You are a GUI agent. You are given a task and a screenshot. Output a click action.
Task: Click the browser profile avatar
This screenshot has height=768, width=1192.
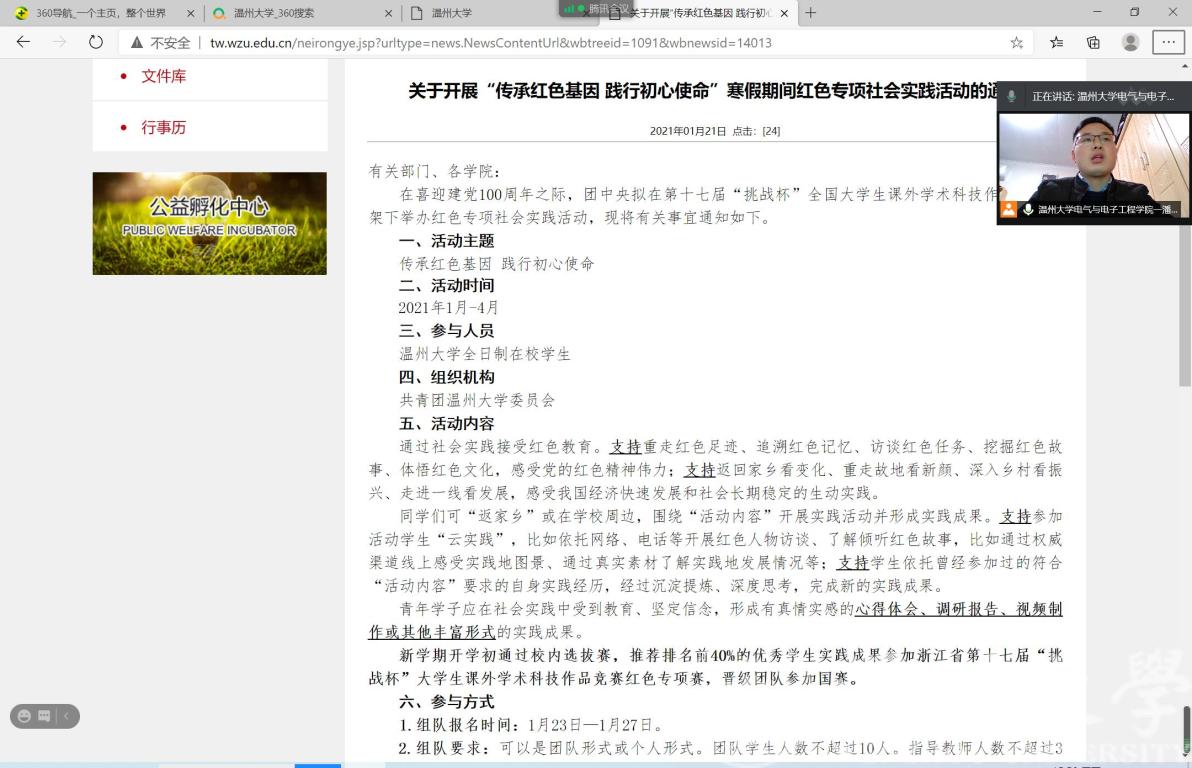coord(1130,42)
